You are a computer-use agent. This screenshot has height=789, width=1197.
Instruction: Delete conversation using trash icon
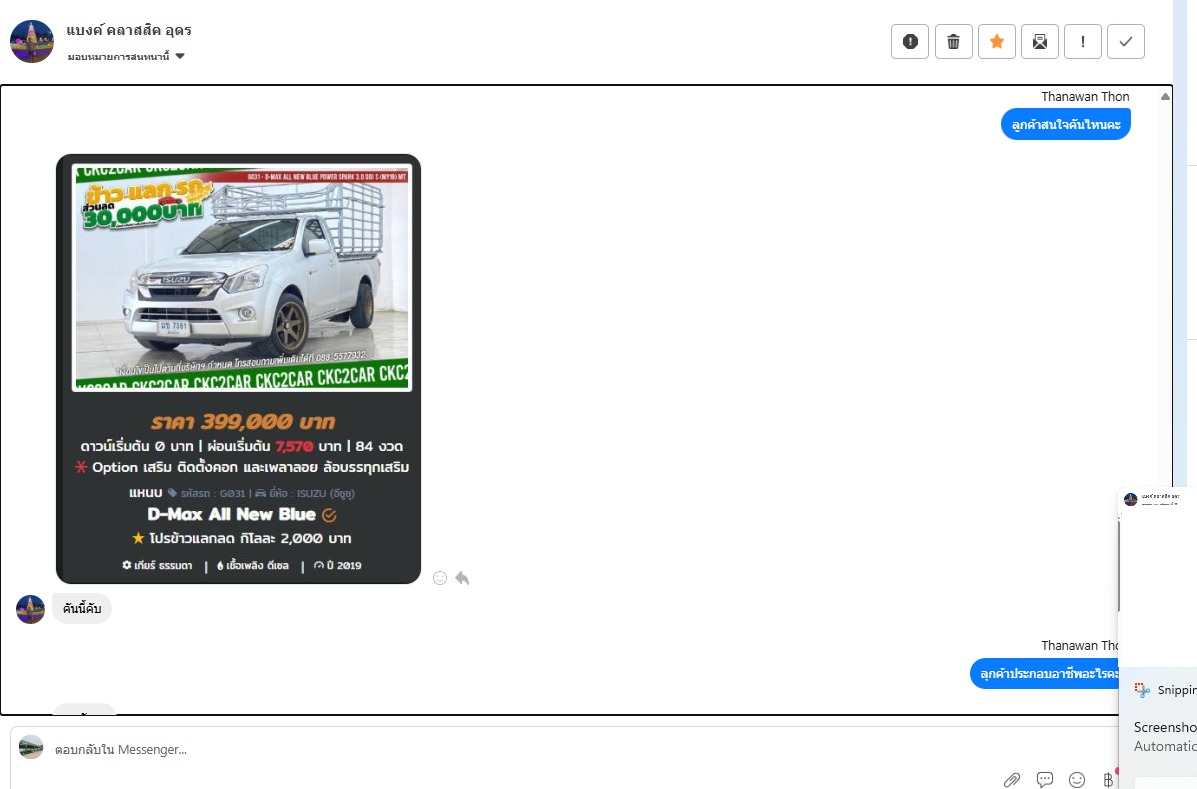[953, 41]
